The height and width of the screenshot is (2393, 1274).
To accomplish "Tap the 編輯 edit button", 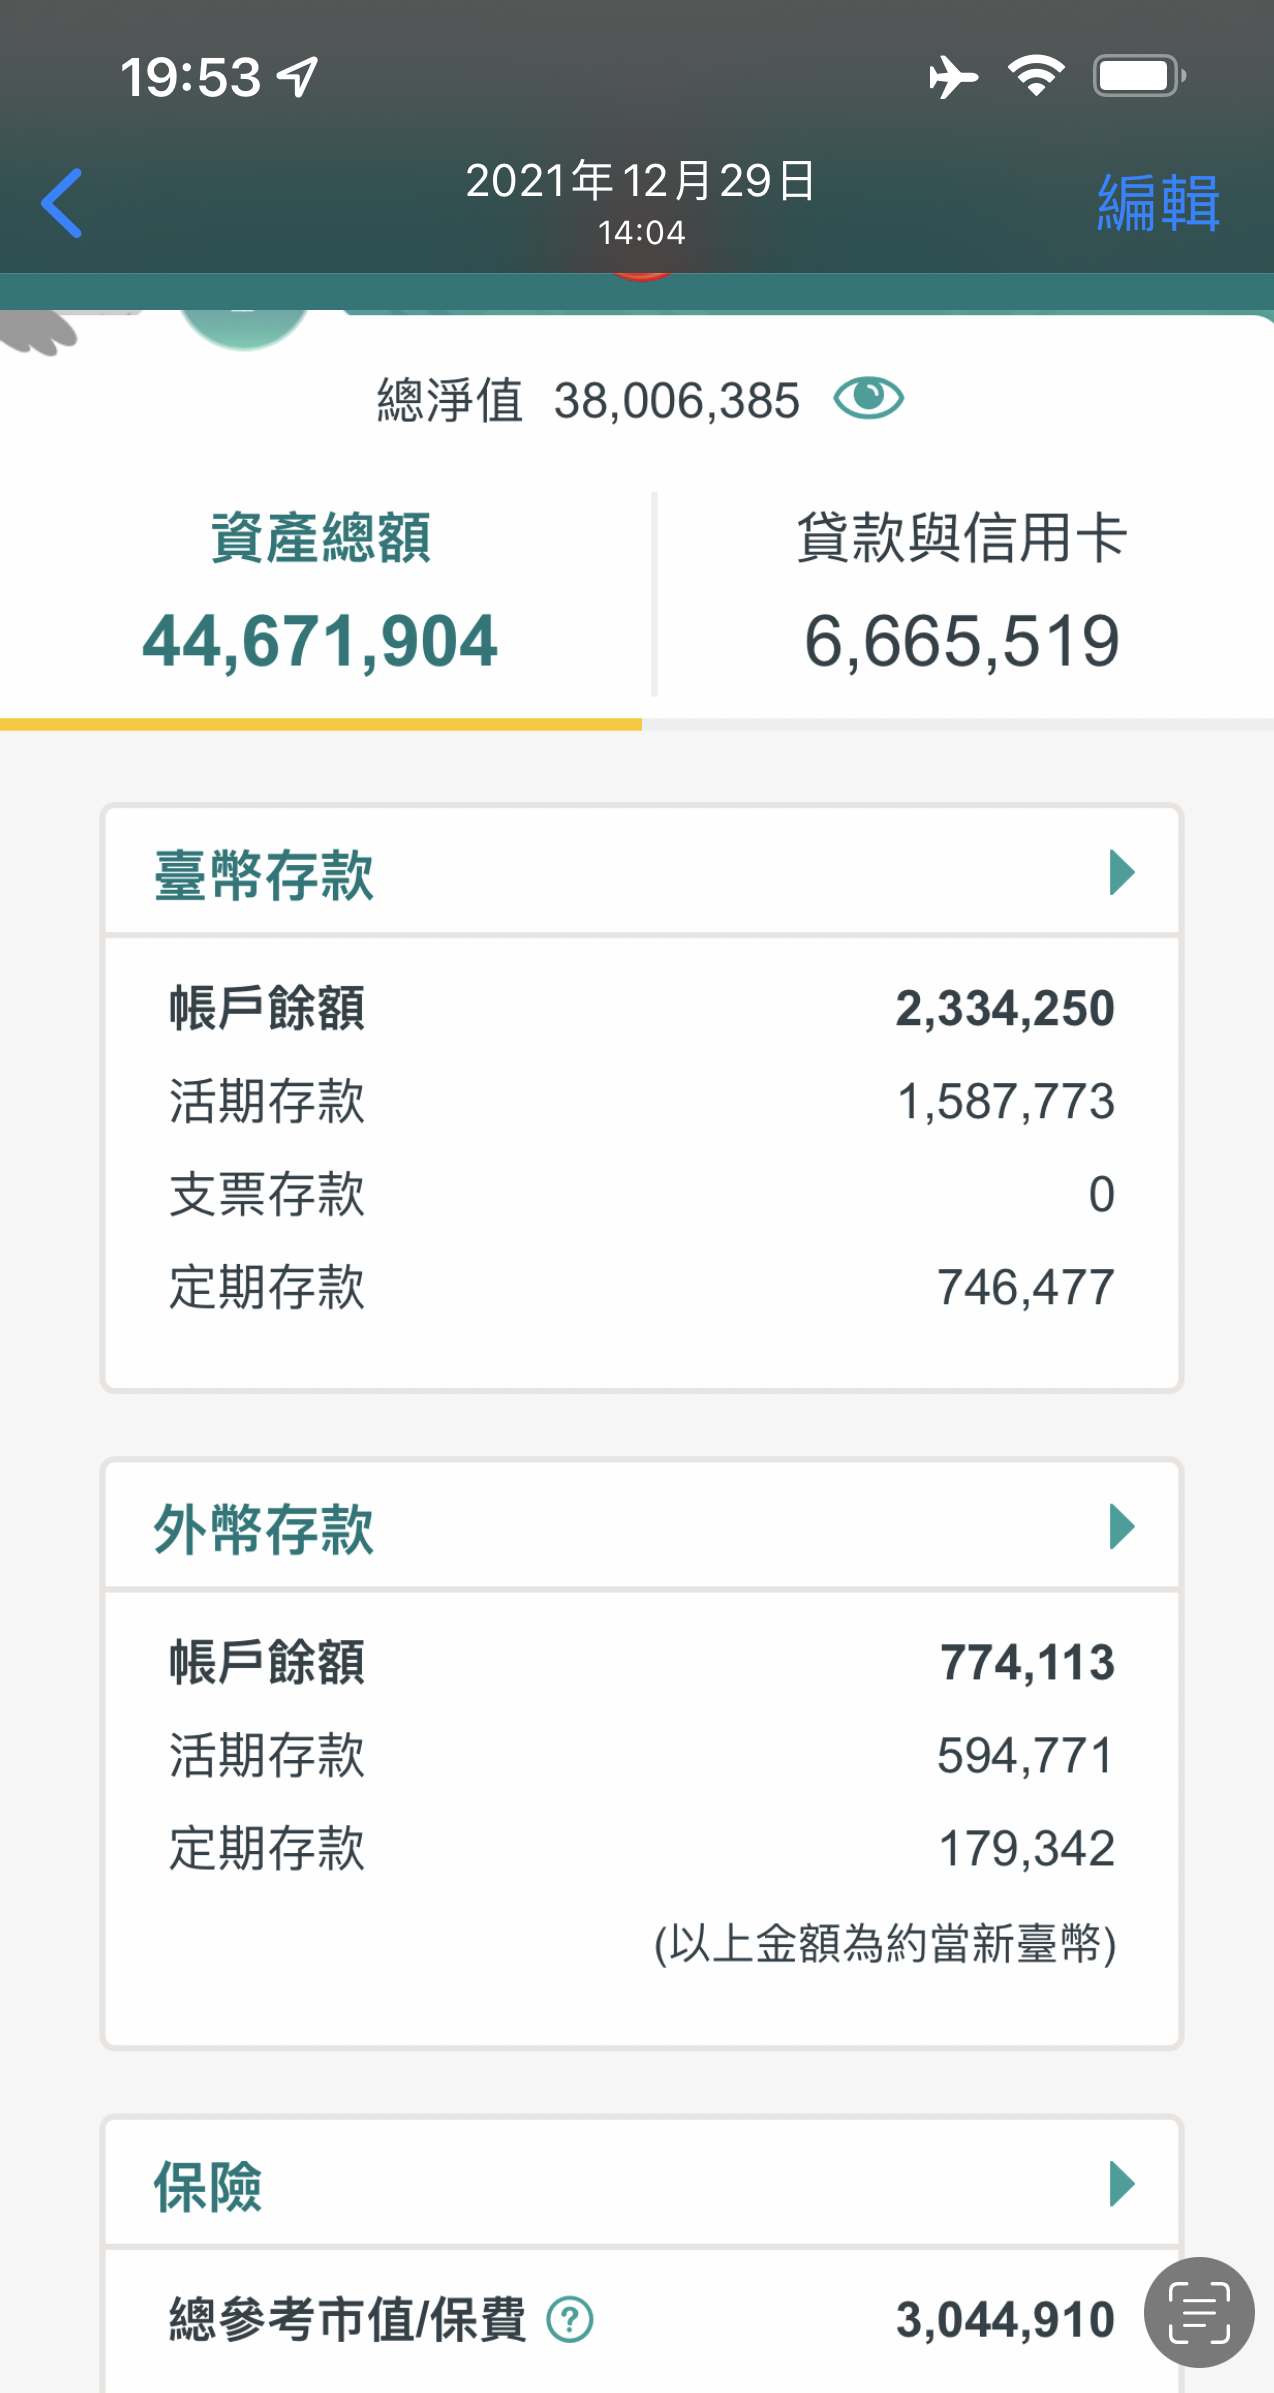I will (x=1157, y=203).
